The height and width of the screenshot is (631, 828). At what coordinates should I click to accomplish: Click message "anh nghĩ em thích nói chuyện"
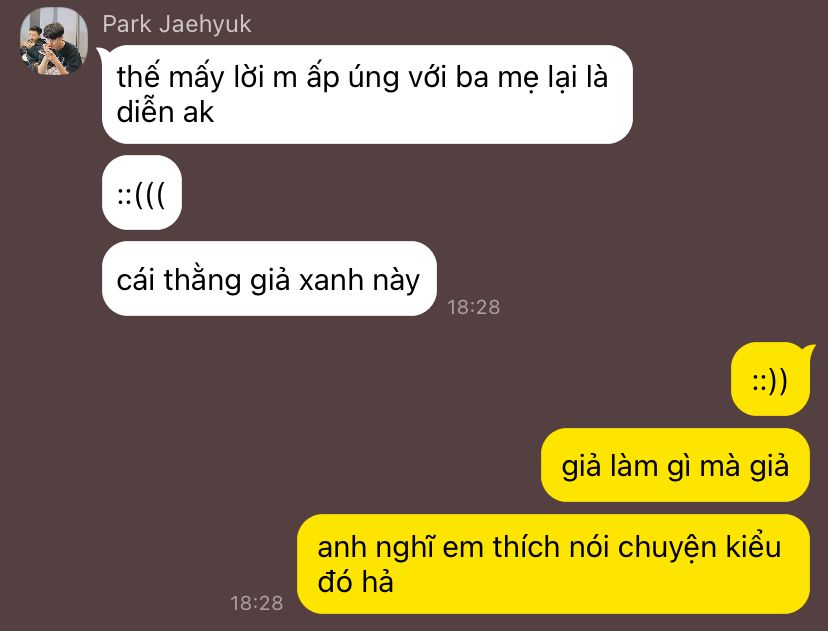click(553, 564)
